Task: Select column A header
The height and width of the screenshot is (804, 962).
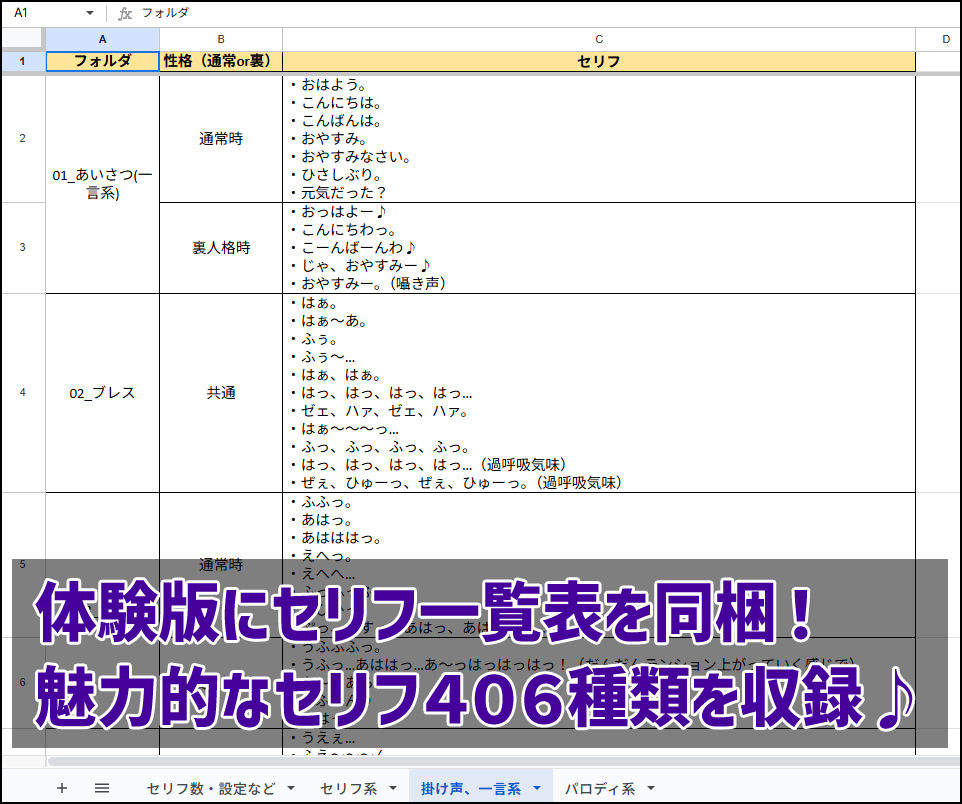Action: [x=102, y=39]
